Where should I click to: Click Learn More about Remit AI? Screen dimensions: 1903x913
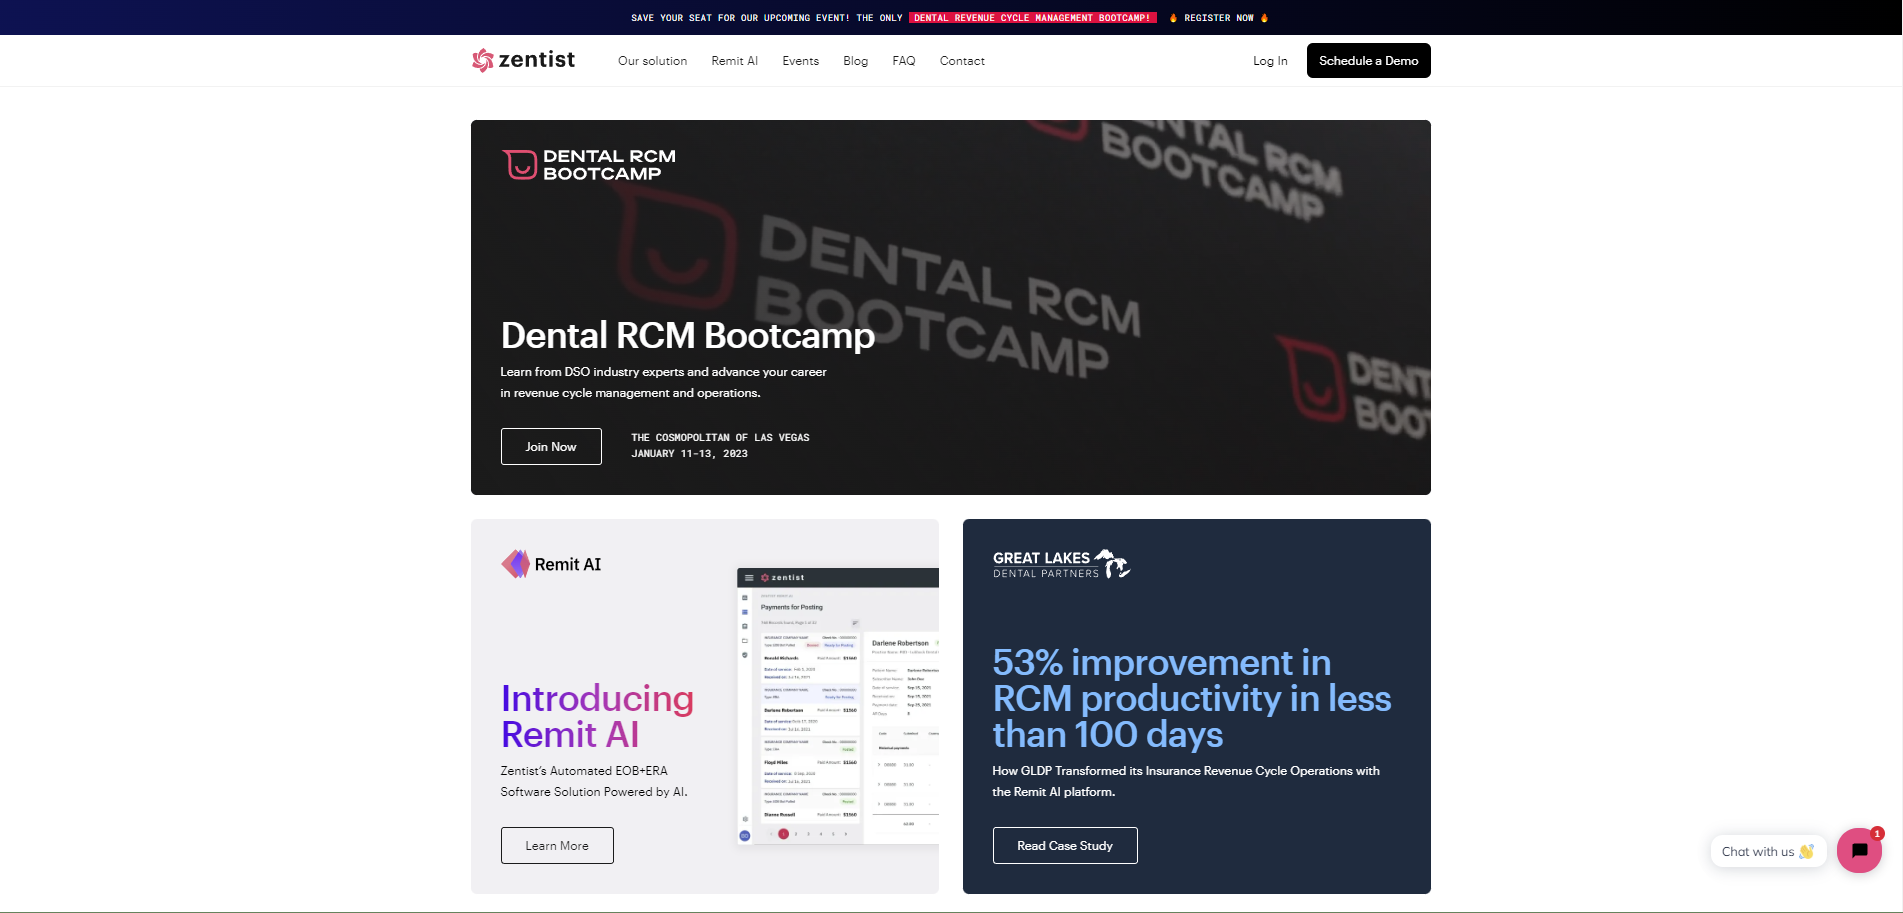coord(557,845)
